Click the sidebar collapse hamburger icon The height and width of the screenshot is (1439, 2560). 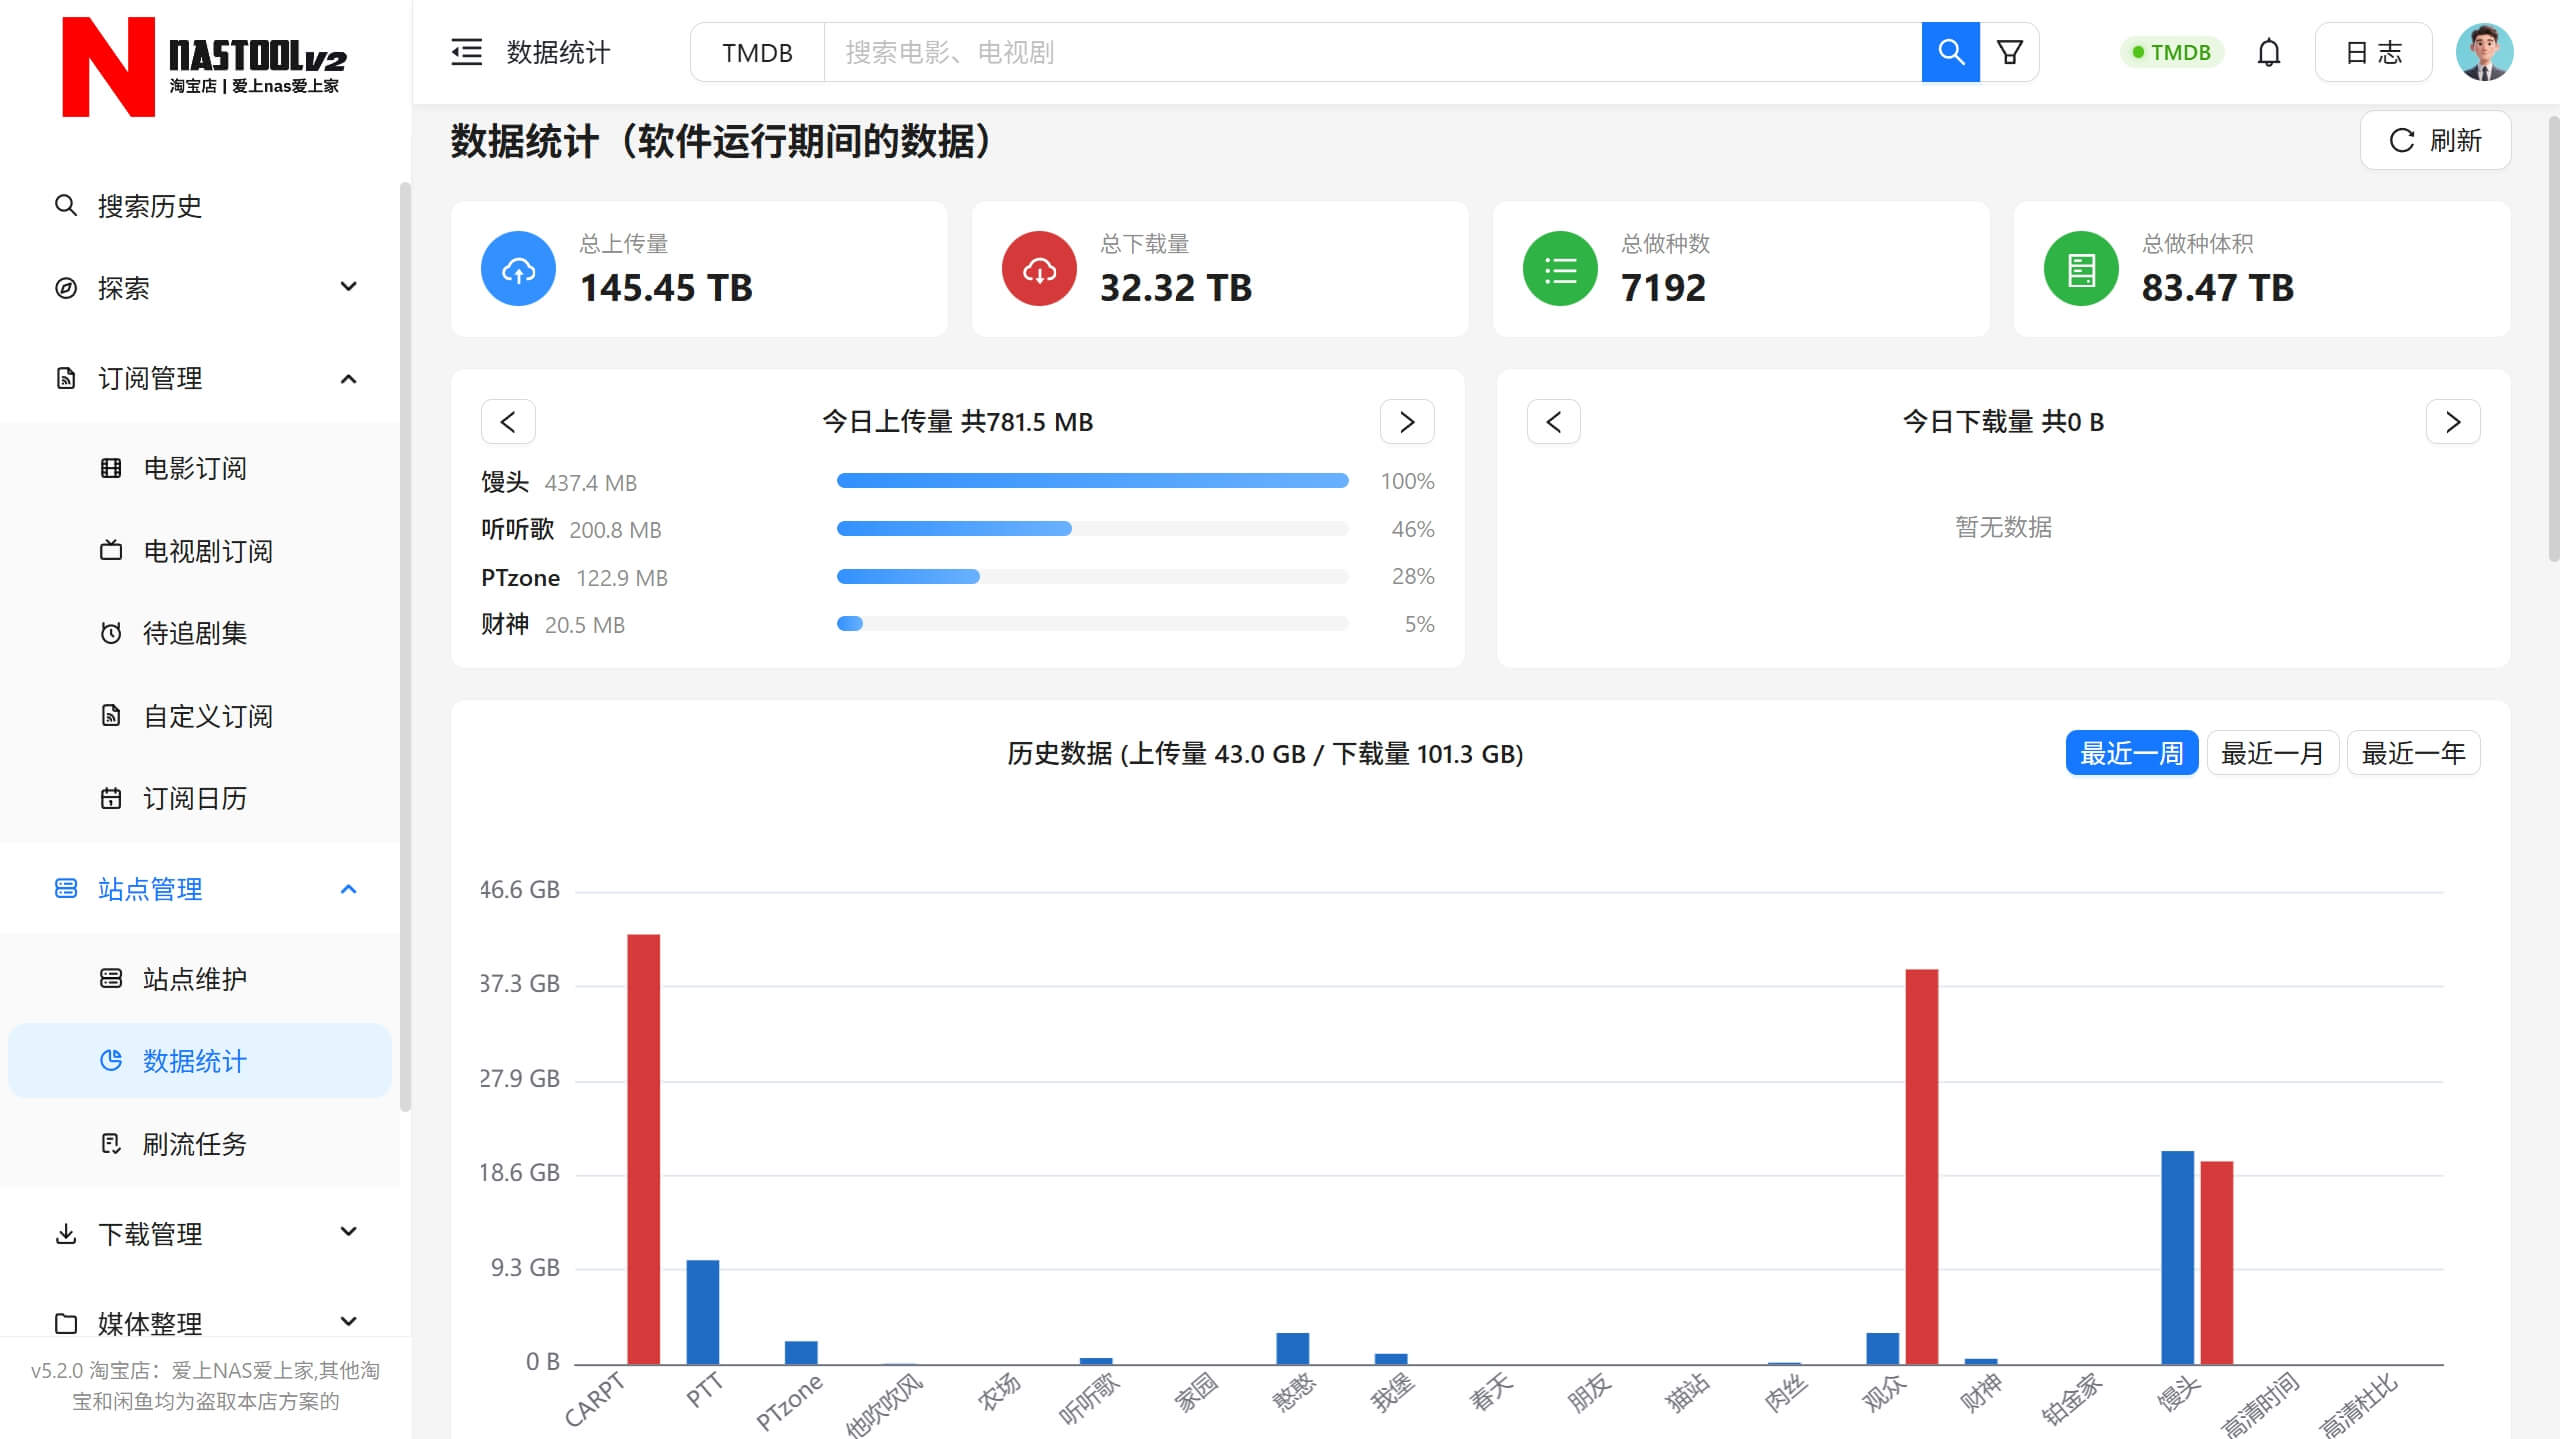point(466,52)
